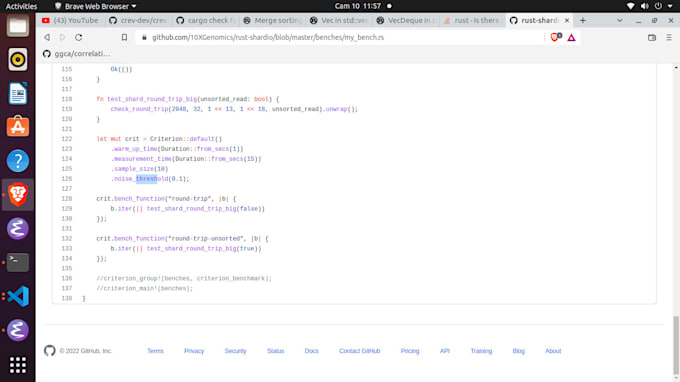Screen dimensions: 680x382
Task: Open the Files dock icon
Action: 18,26
